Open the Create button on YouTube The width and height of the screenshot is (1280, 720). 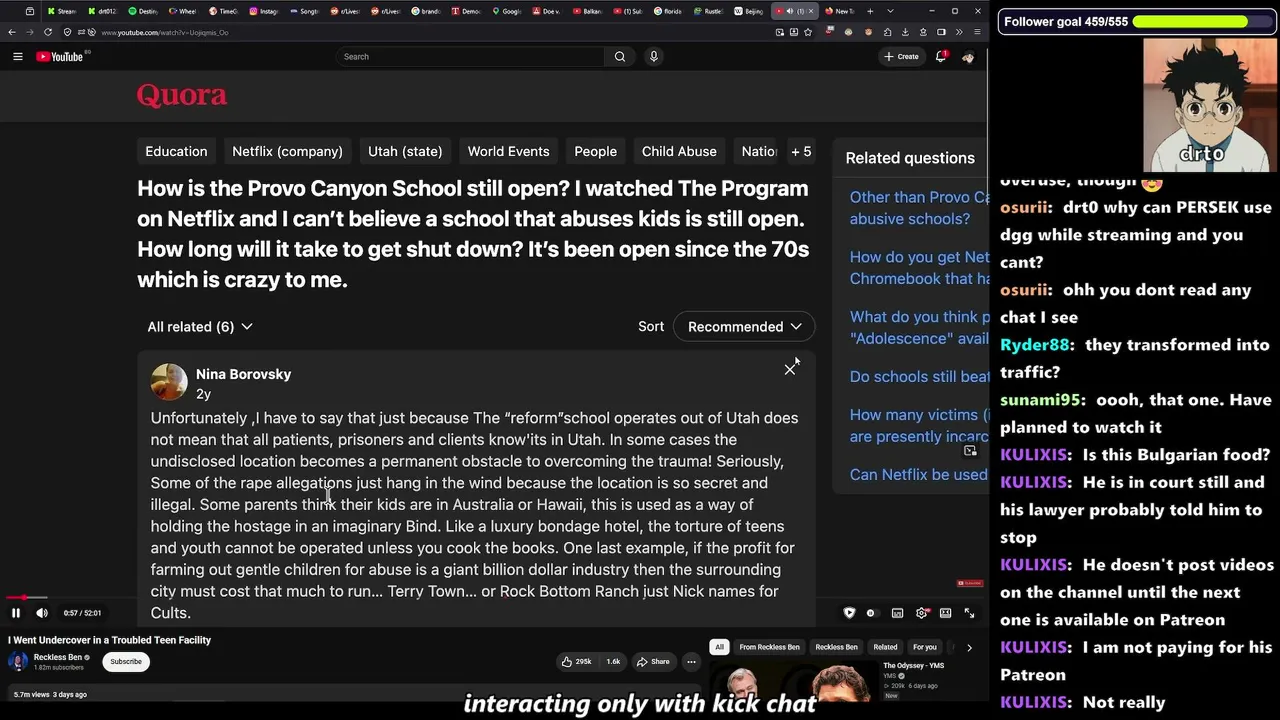click(x=902, y=57)
